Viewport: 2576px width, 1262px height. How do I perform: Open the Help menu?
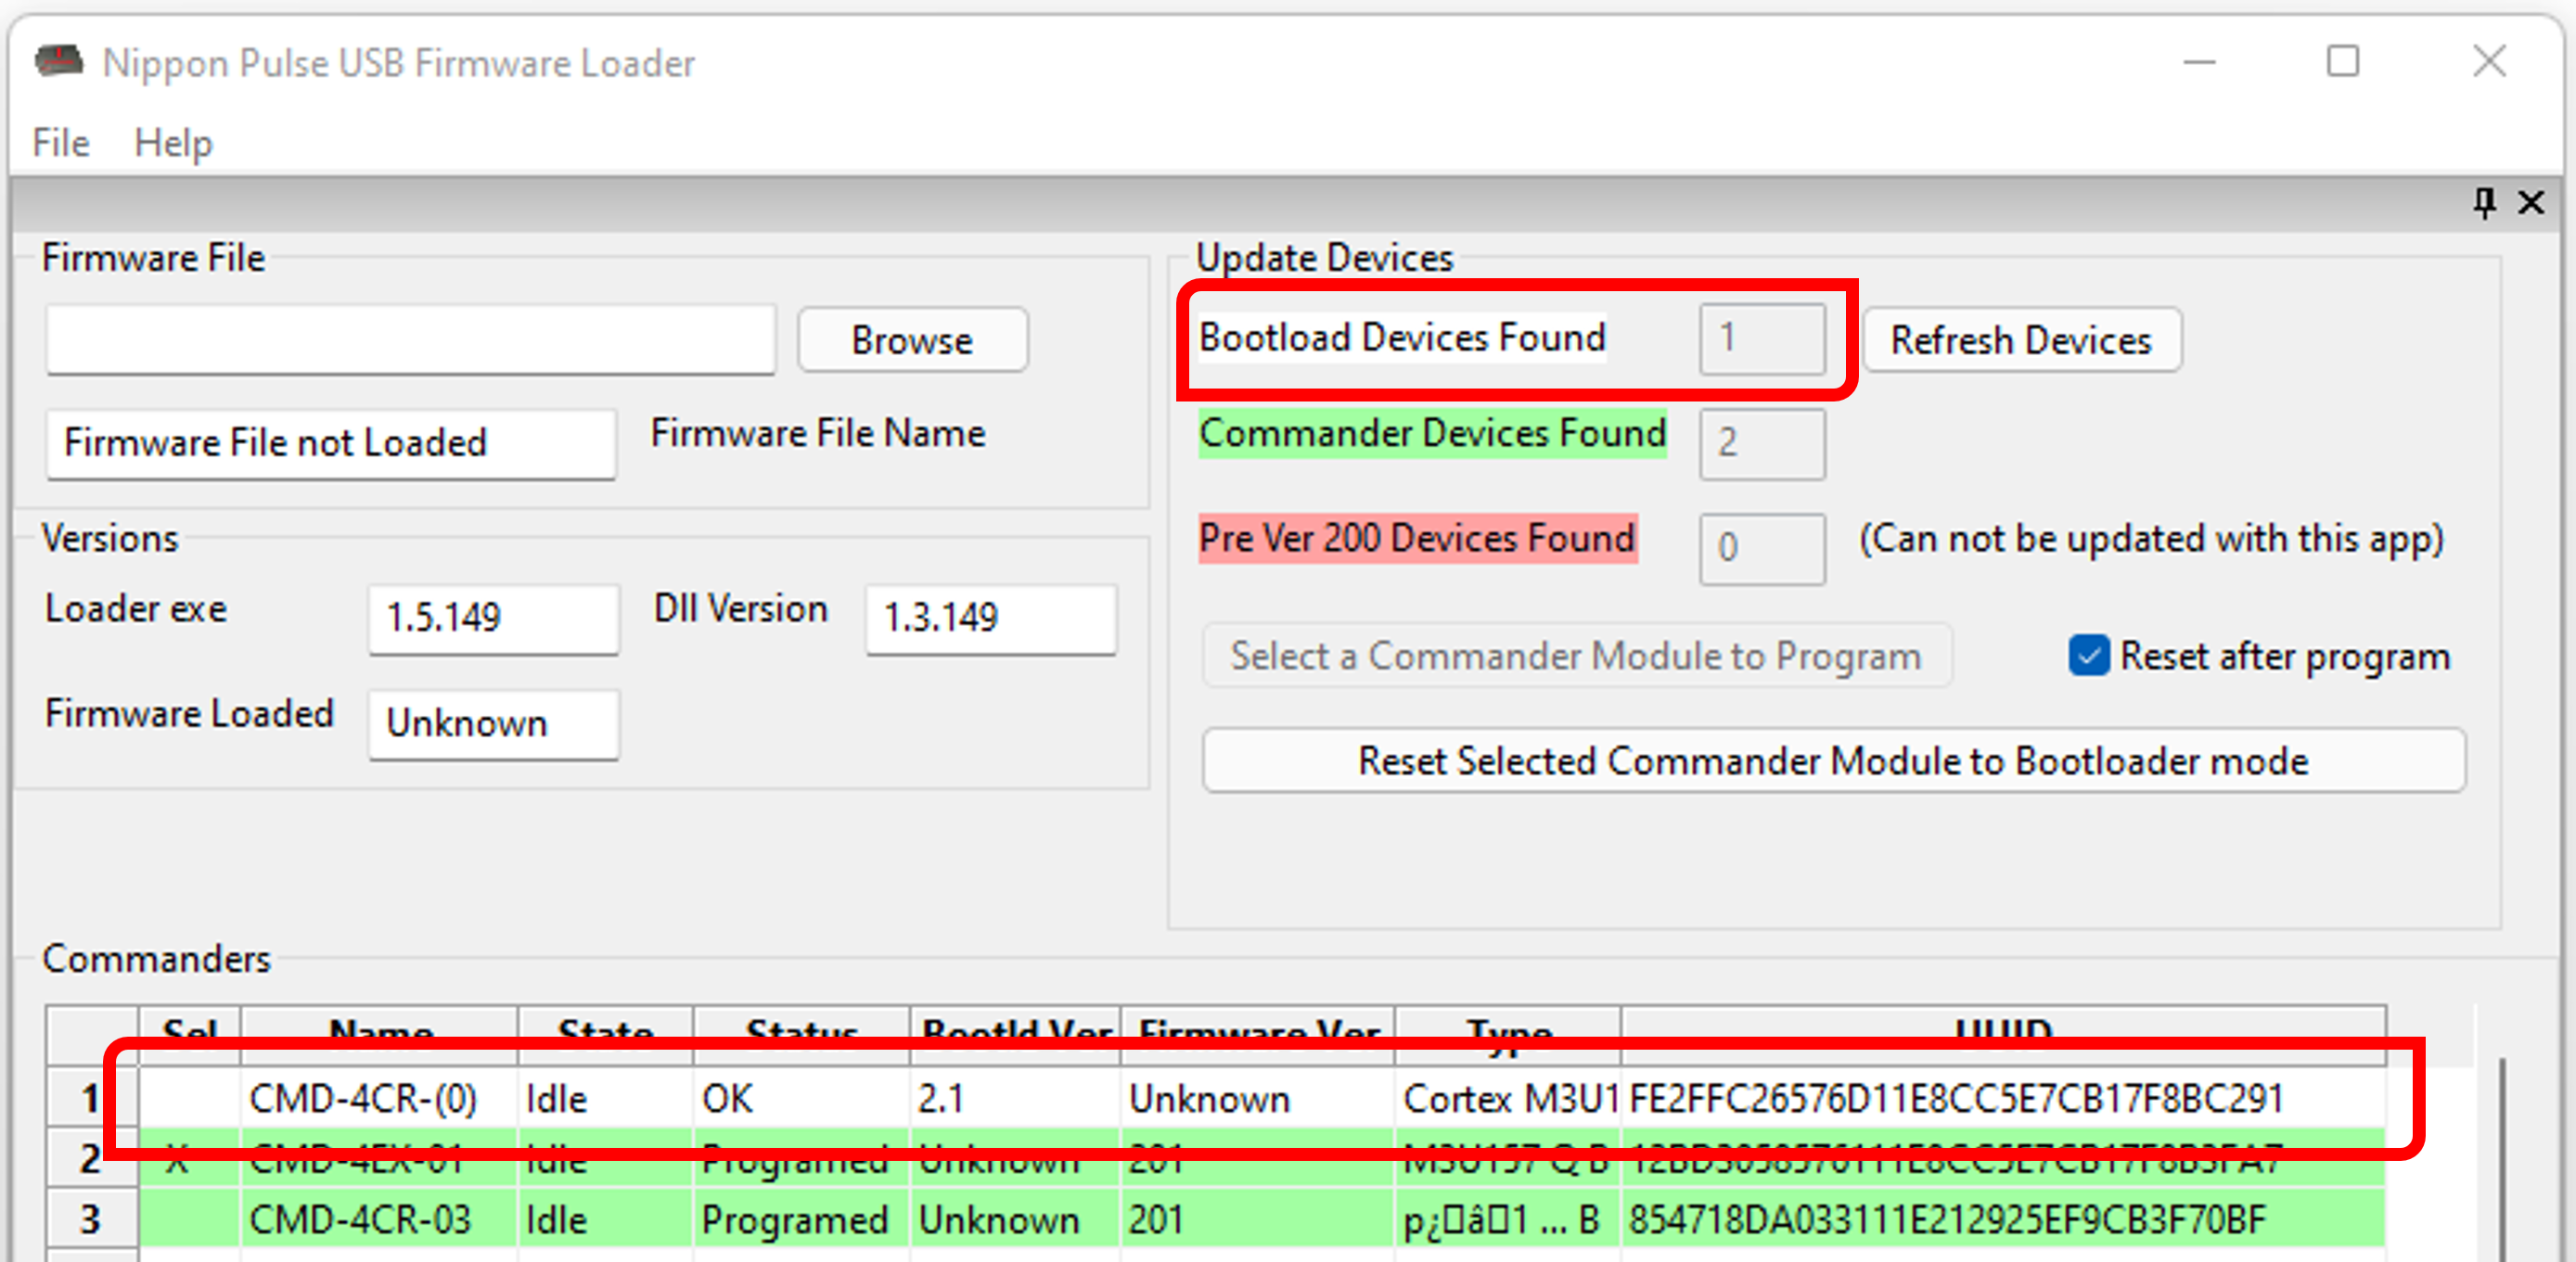coord(174,142)
